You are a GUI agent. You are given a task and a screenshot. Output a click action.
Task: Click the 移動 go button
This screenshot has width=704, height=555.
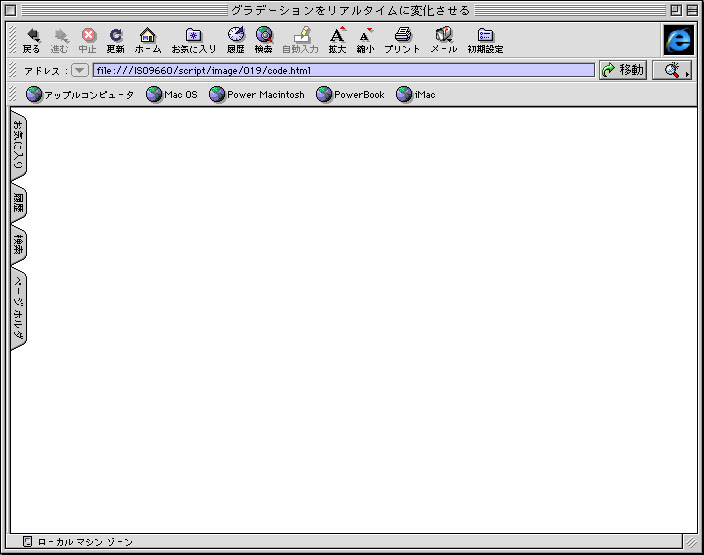click(623, 70)
